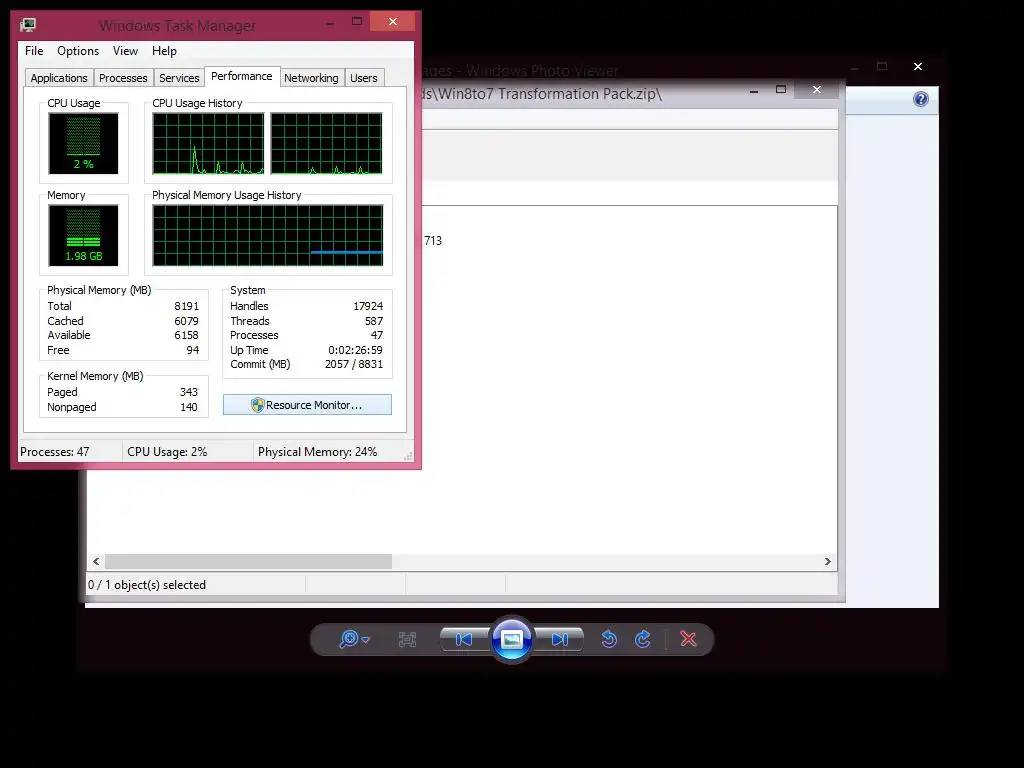This screenshot has height=768, width=1024.
Task: Click Available memory value 6158
Action: click(186, 335)
